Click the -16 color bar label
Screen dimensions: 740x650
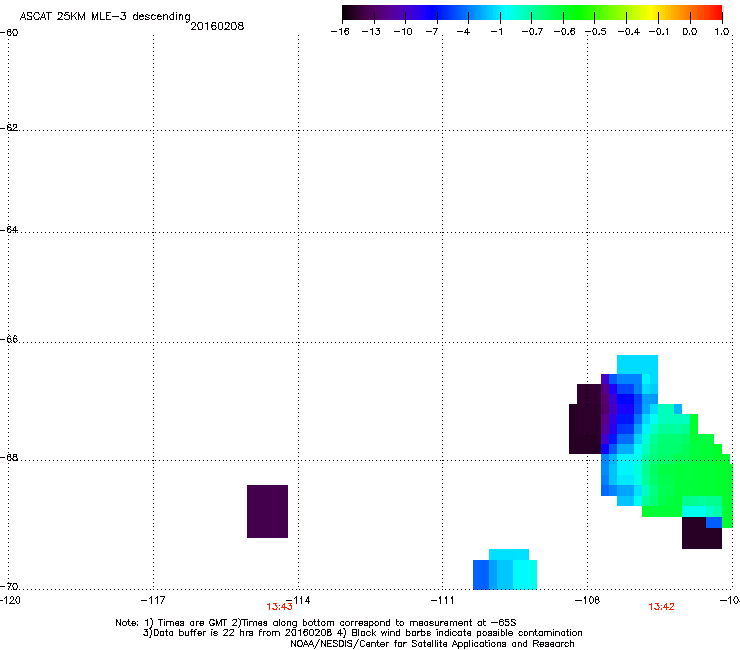(x=340, y=32)
